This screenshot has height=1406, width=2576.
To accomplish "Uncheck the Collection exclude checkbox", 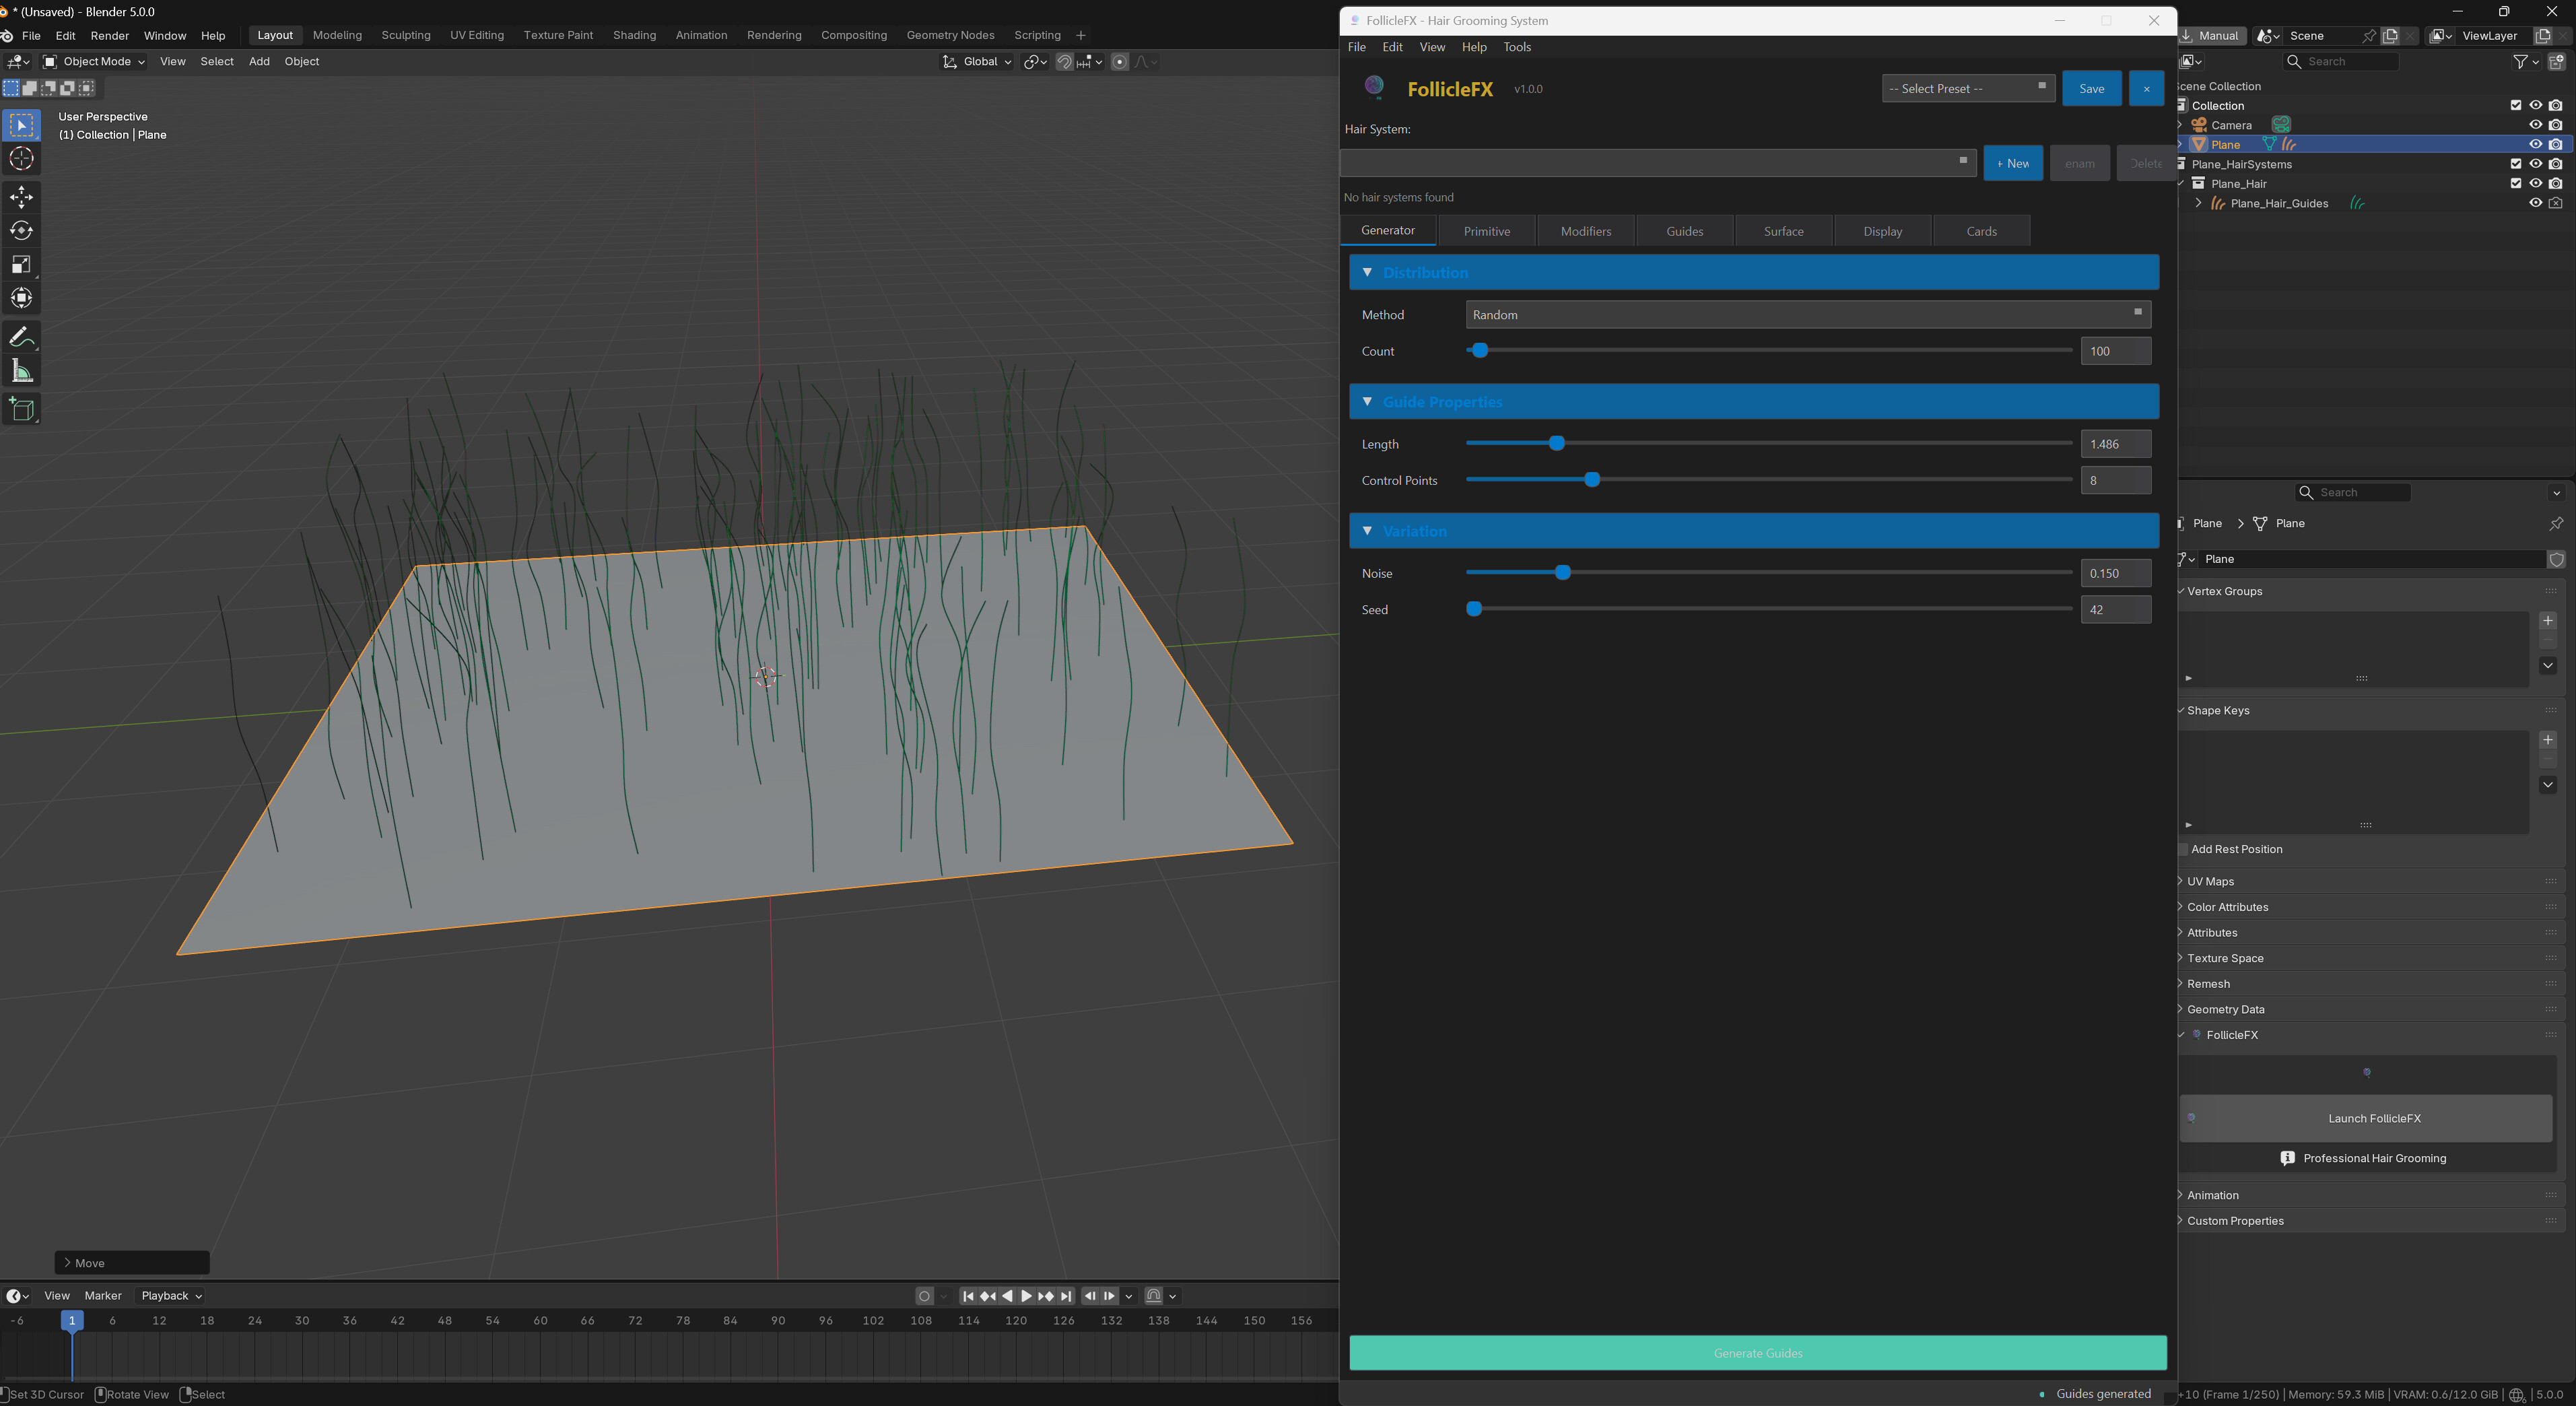I will point(2516,105).
